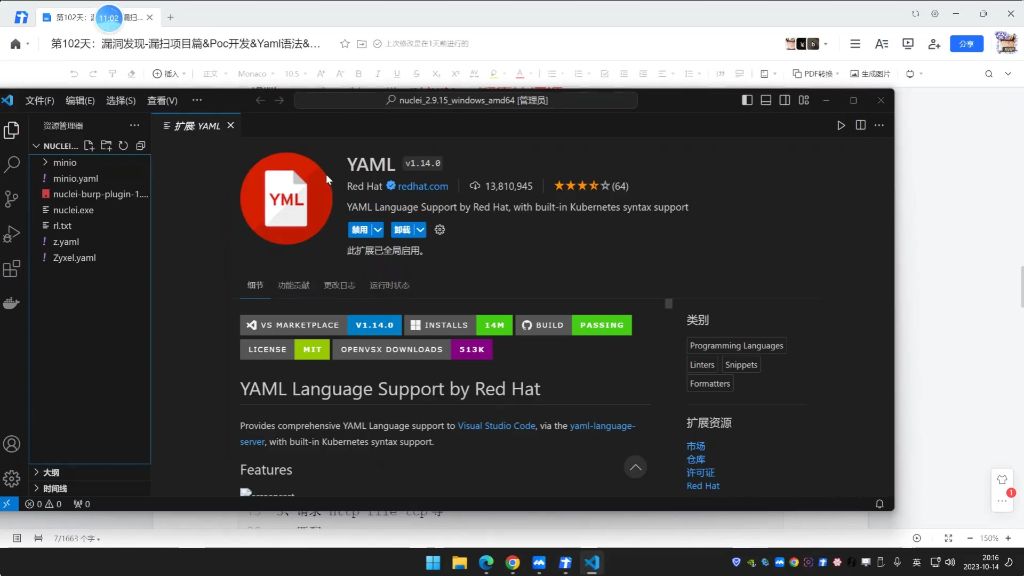The height and width of the screenshot is (576, 1024).
Task: Open customize layout icon
Action: coord(804,100)
